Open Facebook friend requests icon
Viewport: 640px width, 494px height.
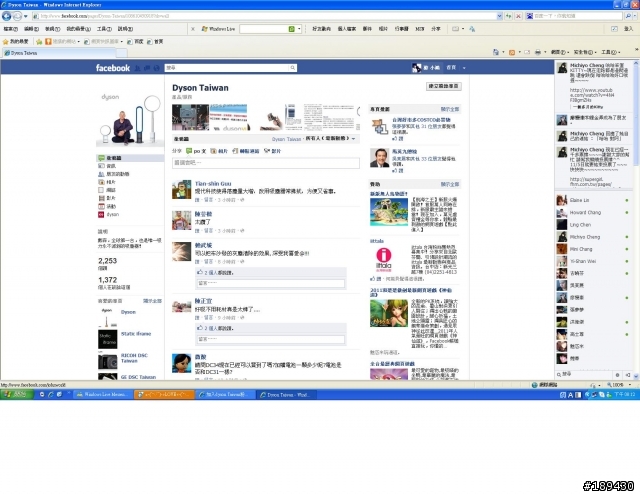point(138,68)
